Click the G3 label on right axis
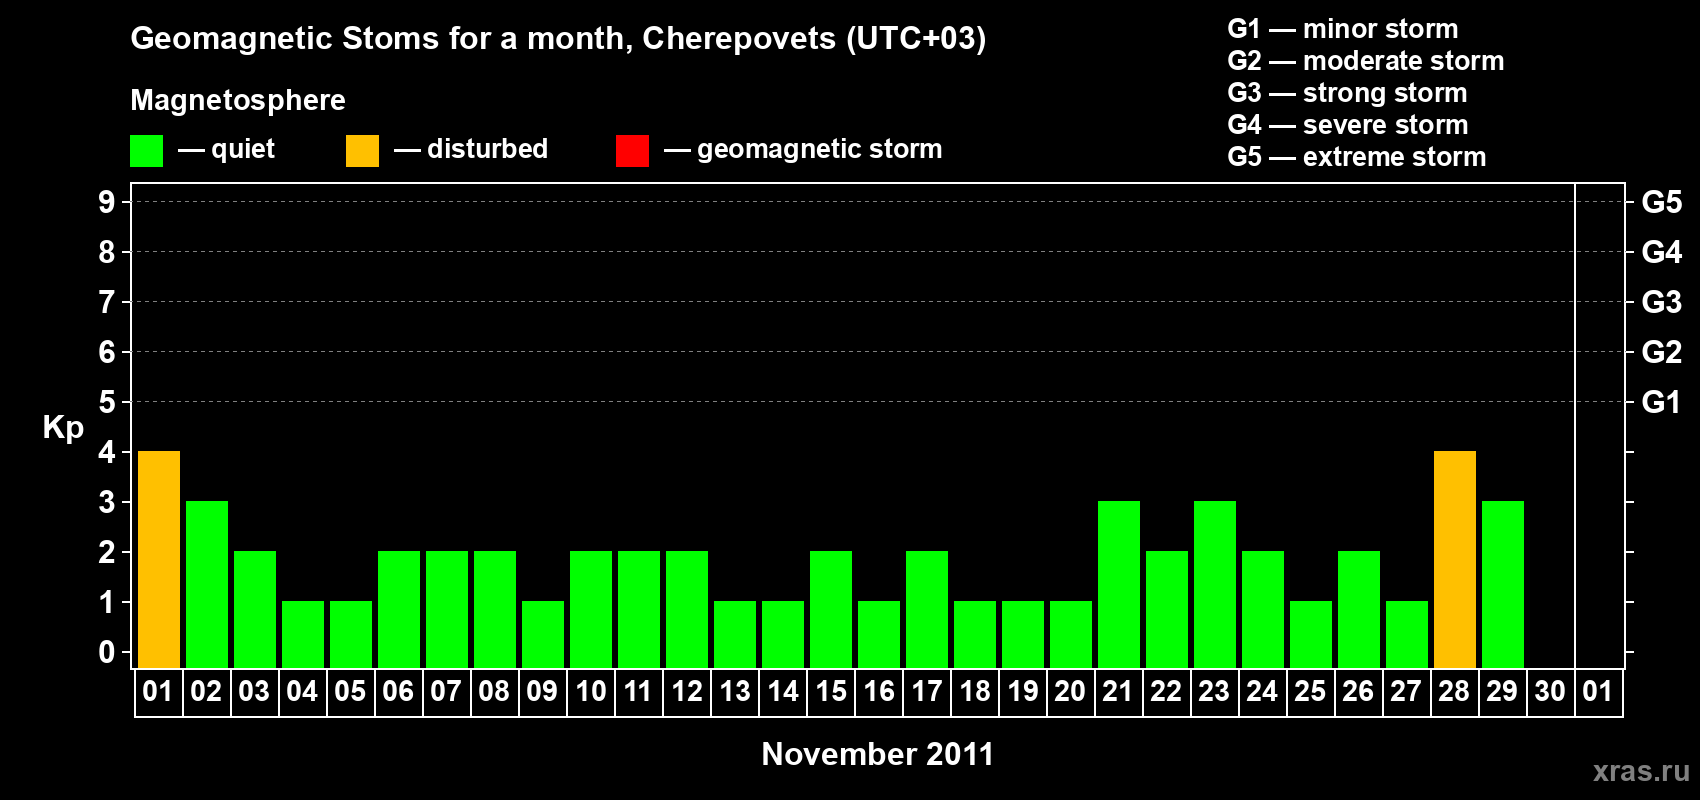 [1662, 302]
